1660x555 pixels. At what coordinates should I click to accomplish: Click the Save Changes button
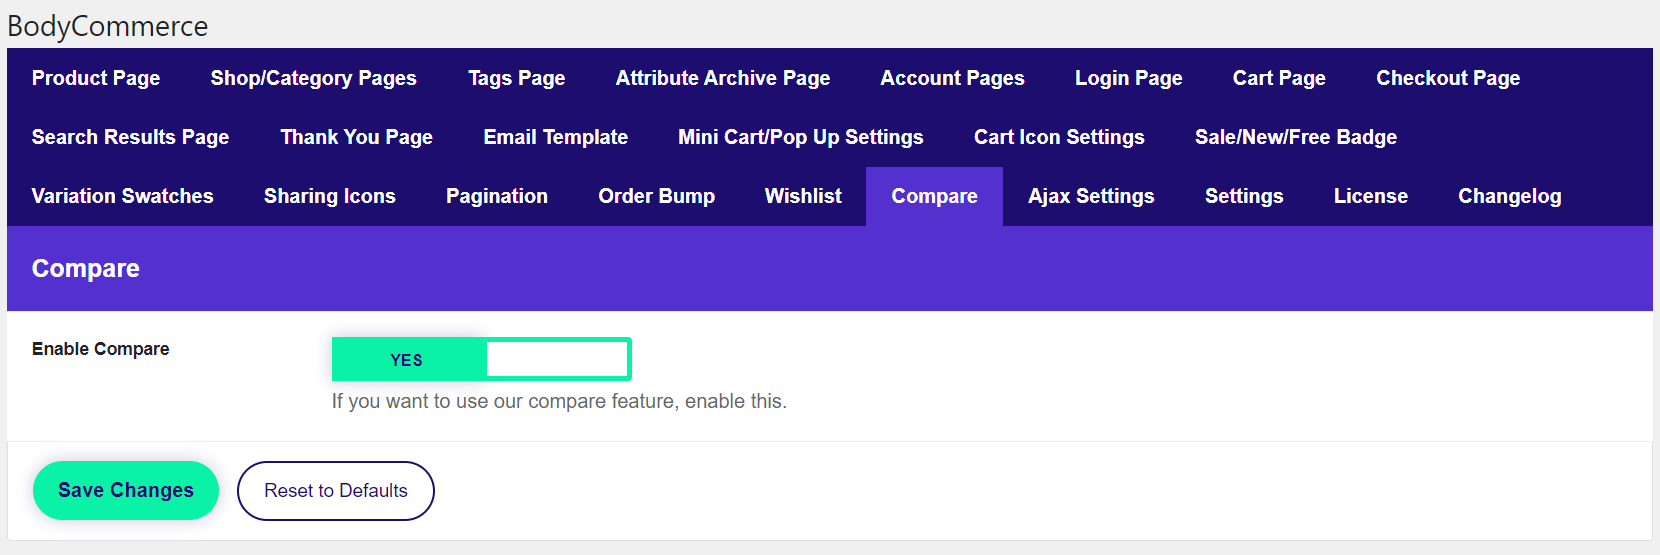click(126, 490)
